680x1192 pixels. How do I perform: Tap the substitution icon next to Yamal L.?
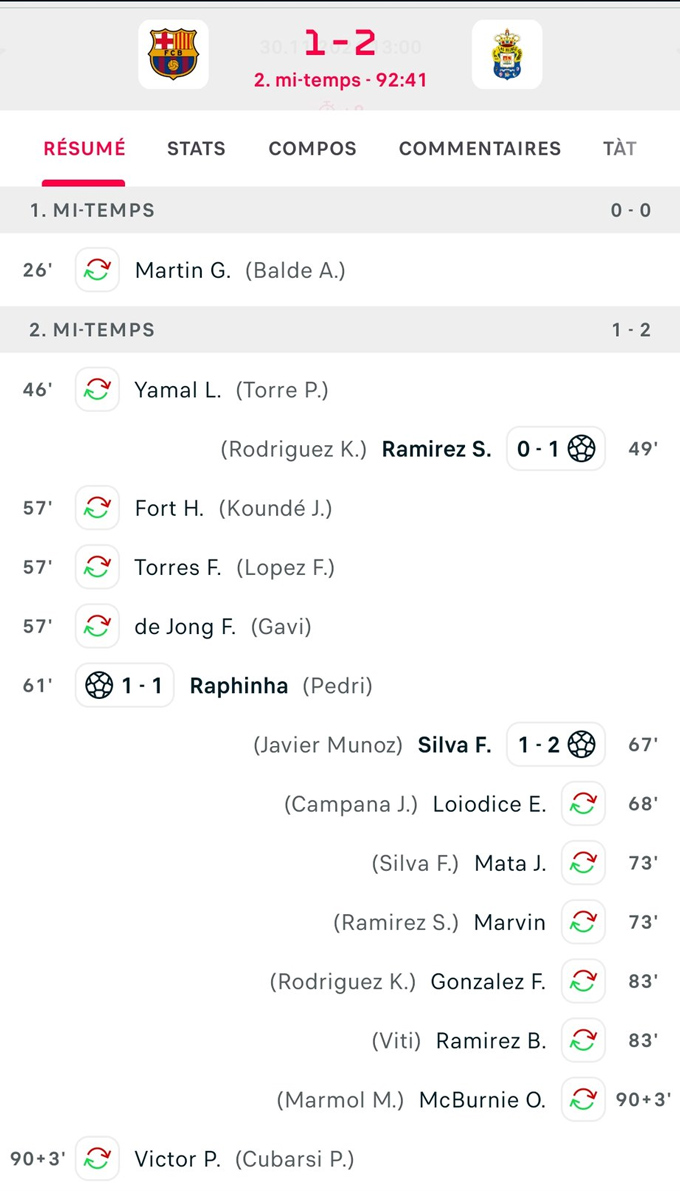[x=97, y=390]
